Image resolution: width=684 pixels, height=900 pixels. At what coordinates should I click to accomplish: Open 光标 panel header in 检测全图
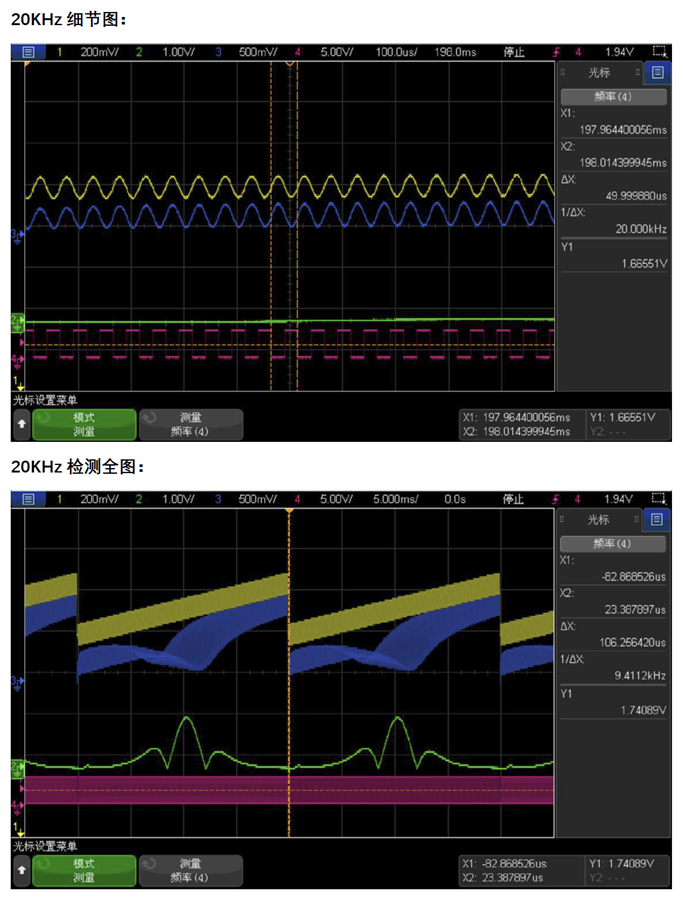point(598,519)
